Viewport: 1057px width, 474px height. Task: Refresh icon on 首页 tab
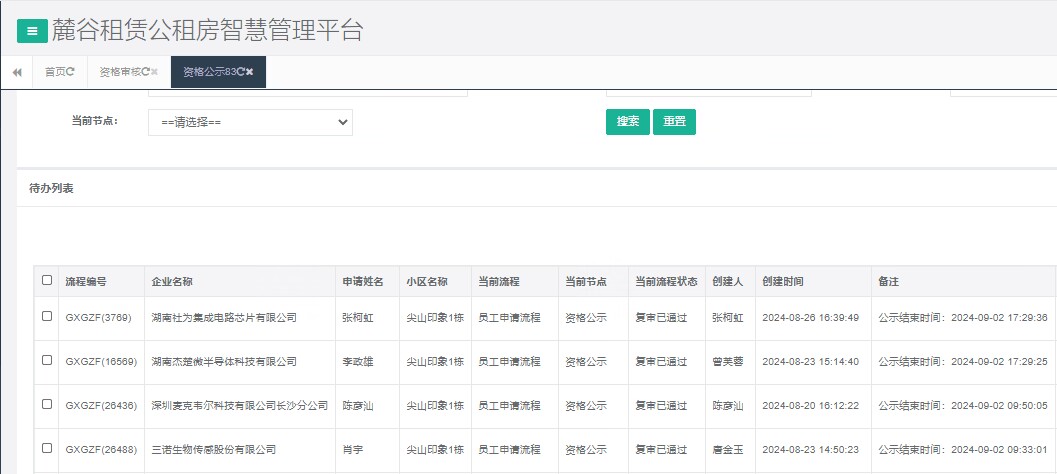tap(71, 71)
